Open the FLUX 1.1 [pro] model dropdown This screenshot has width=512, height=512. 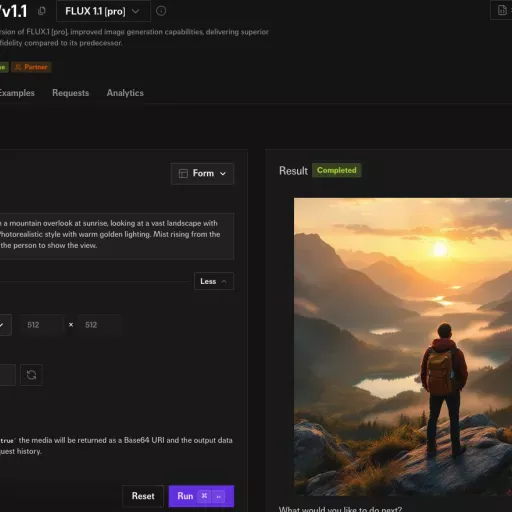coord(103,11)
